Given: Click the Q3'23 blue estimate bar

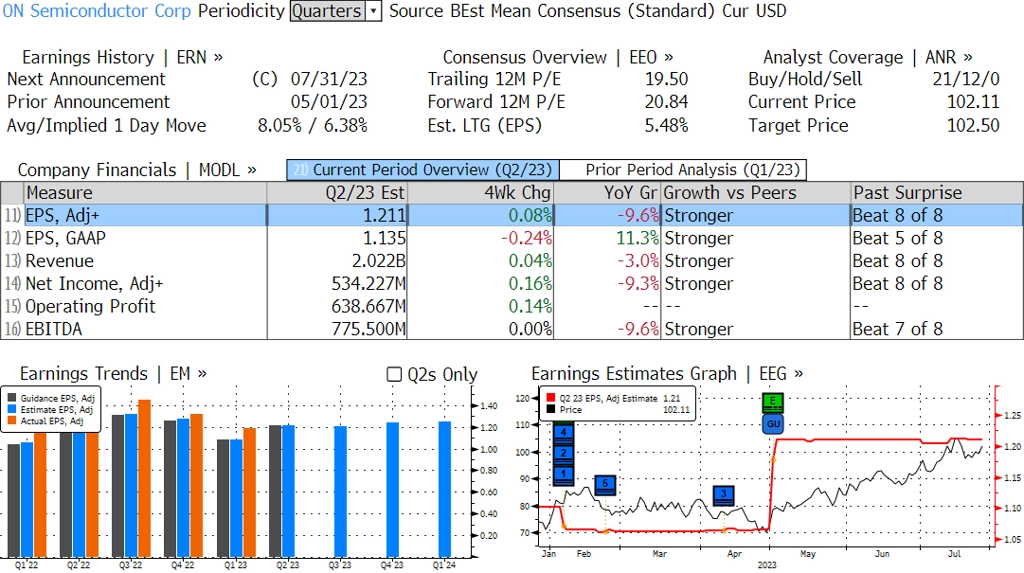Looking at the screenshot, I should [x=340, y=491].
